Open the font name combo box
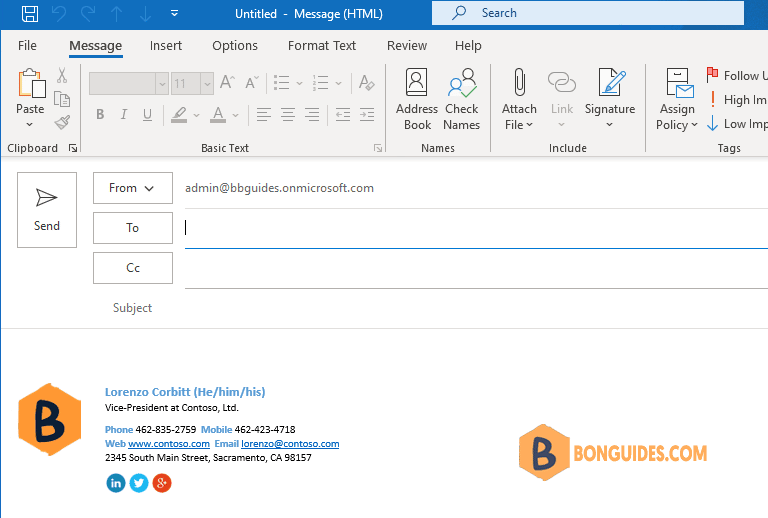Viewport: 768px width, 518px height. click(129, 83)
